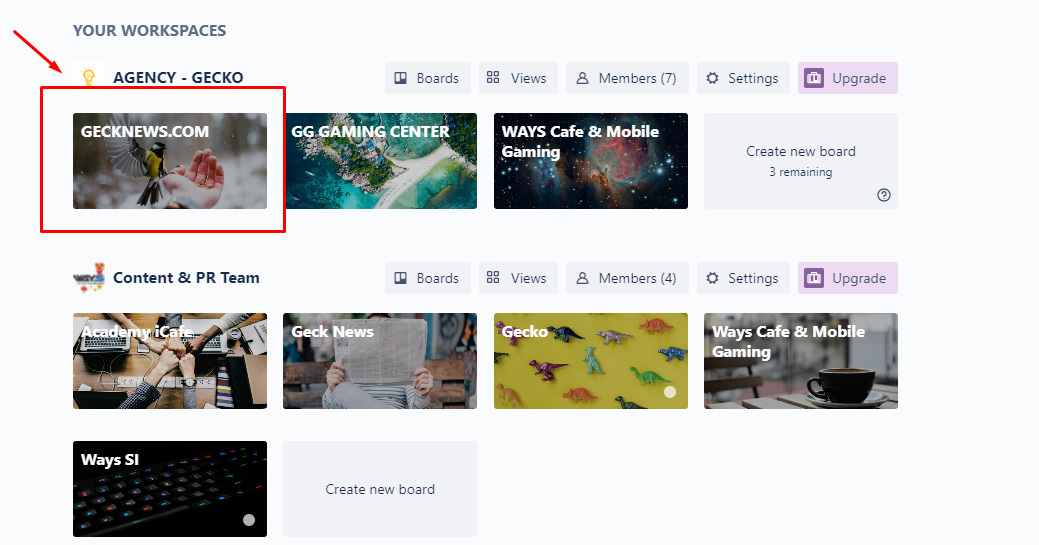Click the help icon on Create new board tile
Image resolution: width=1039 pixels, height=545 pixels.
884,195
